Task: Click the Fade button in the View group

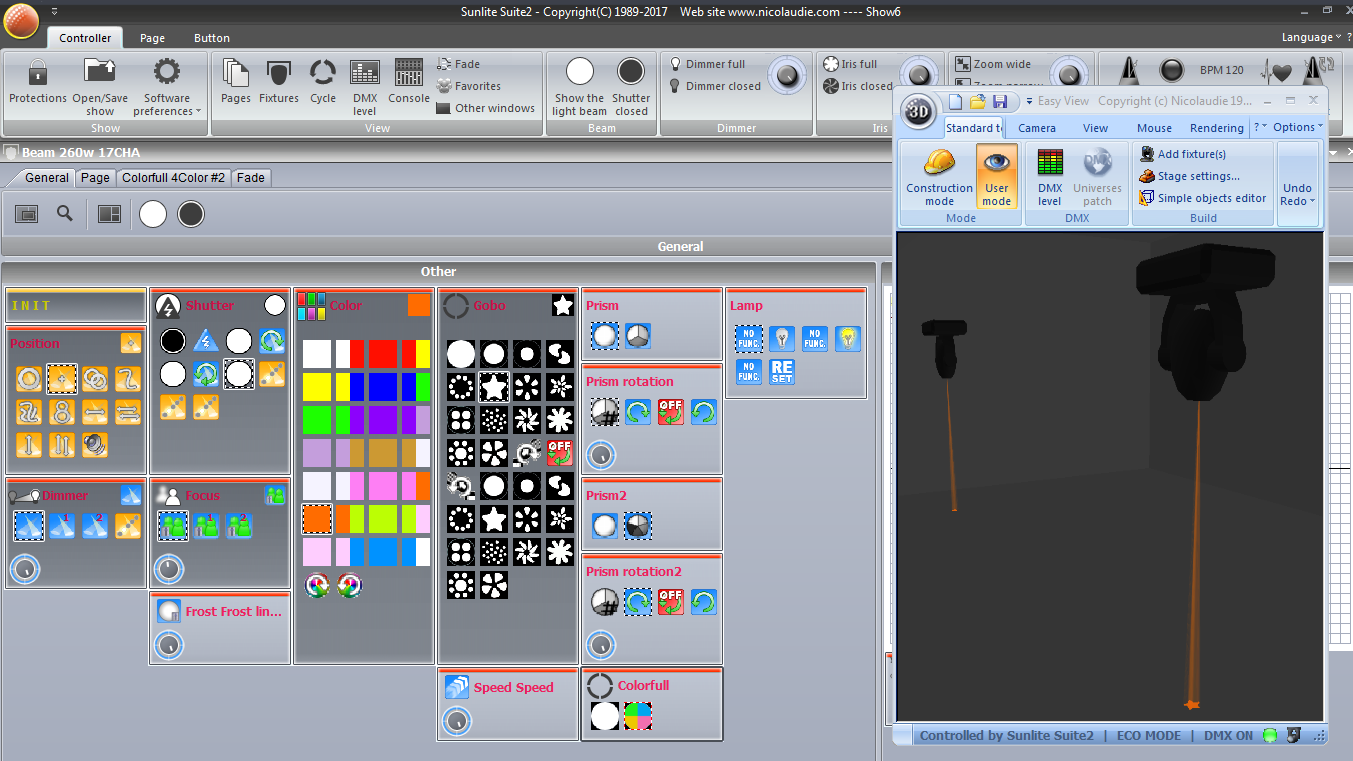Action: (459, 64)
